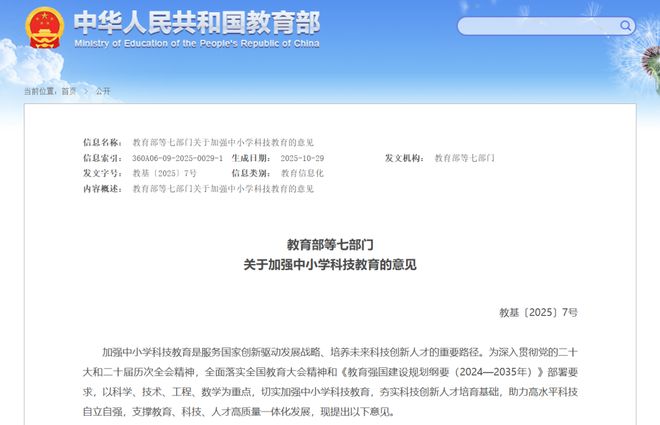
Task: Click the 信息类别 label
Action: 251,173
